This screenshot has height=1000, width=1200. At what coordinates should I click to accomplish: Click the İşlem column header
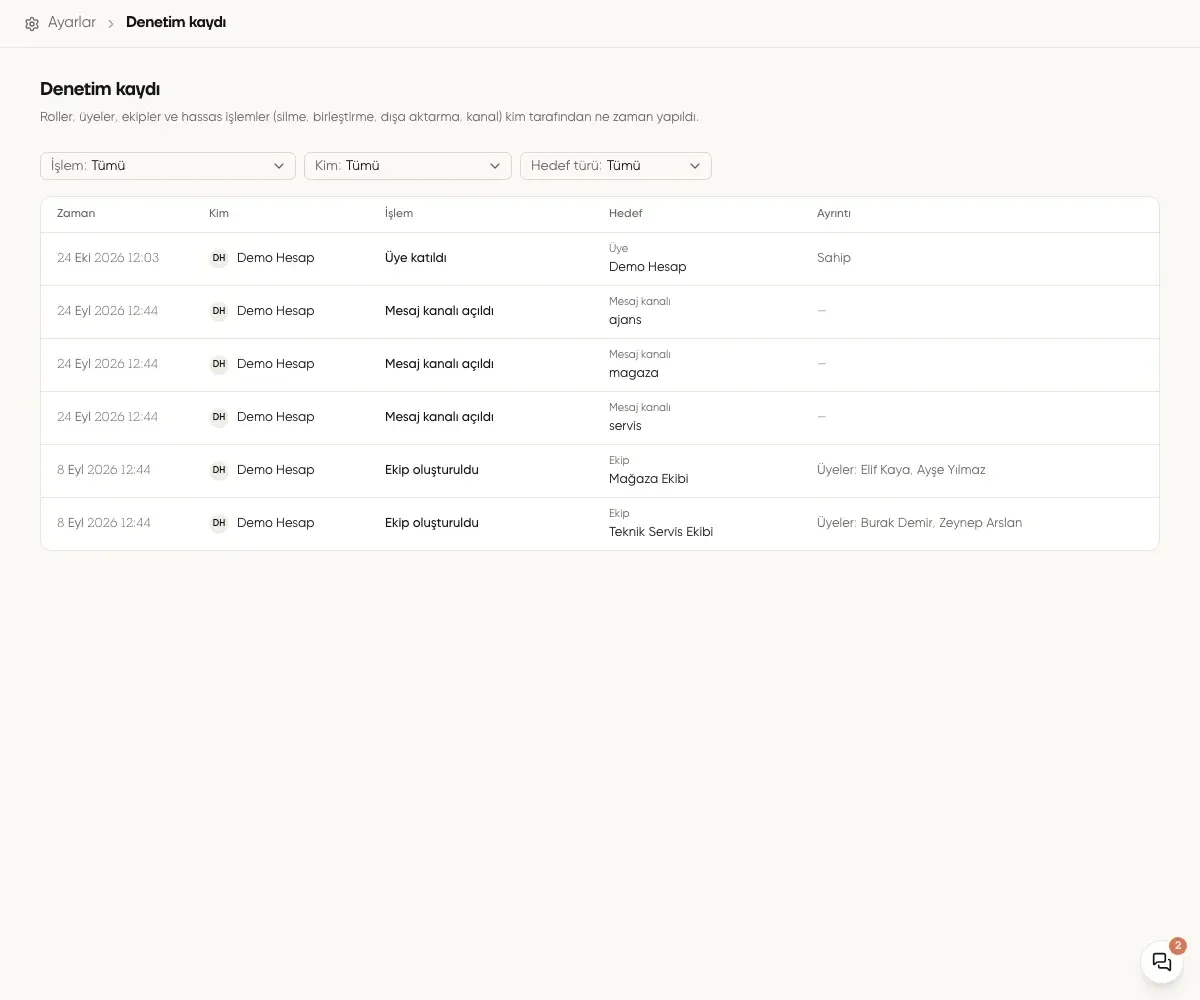point(399,214)
